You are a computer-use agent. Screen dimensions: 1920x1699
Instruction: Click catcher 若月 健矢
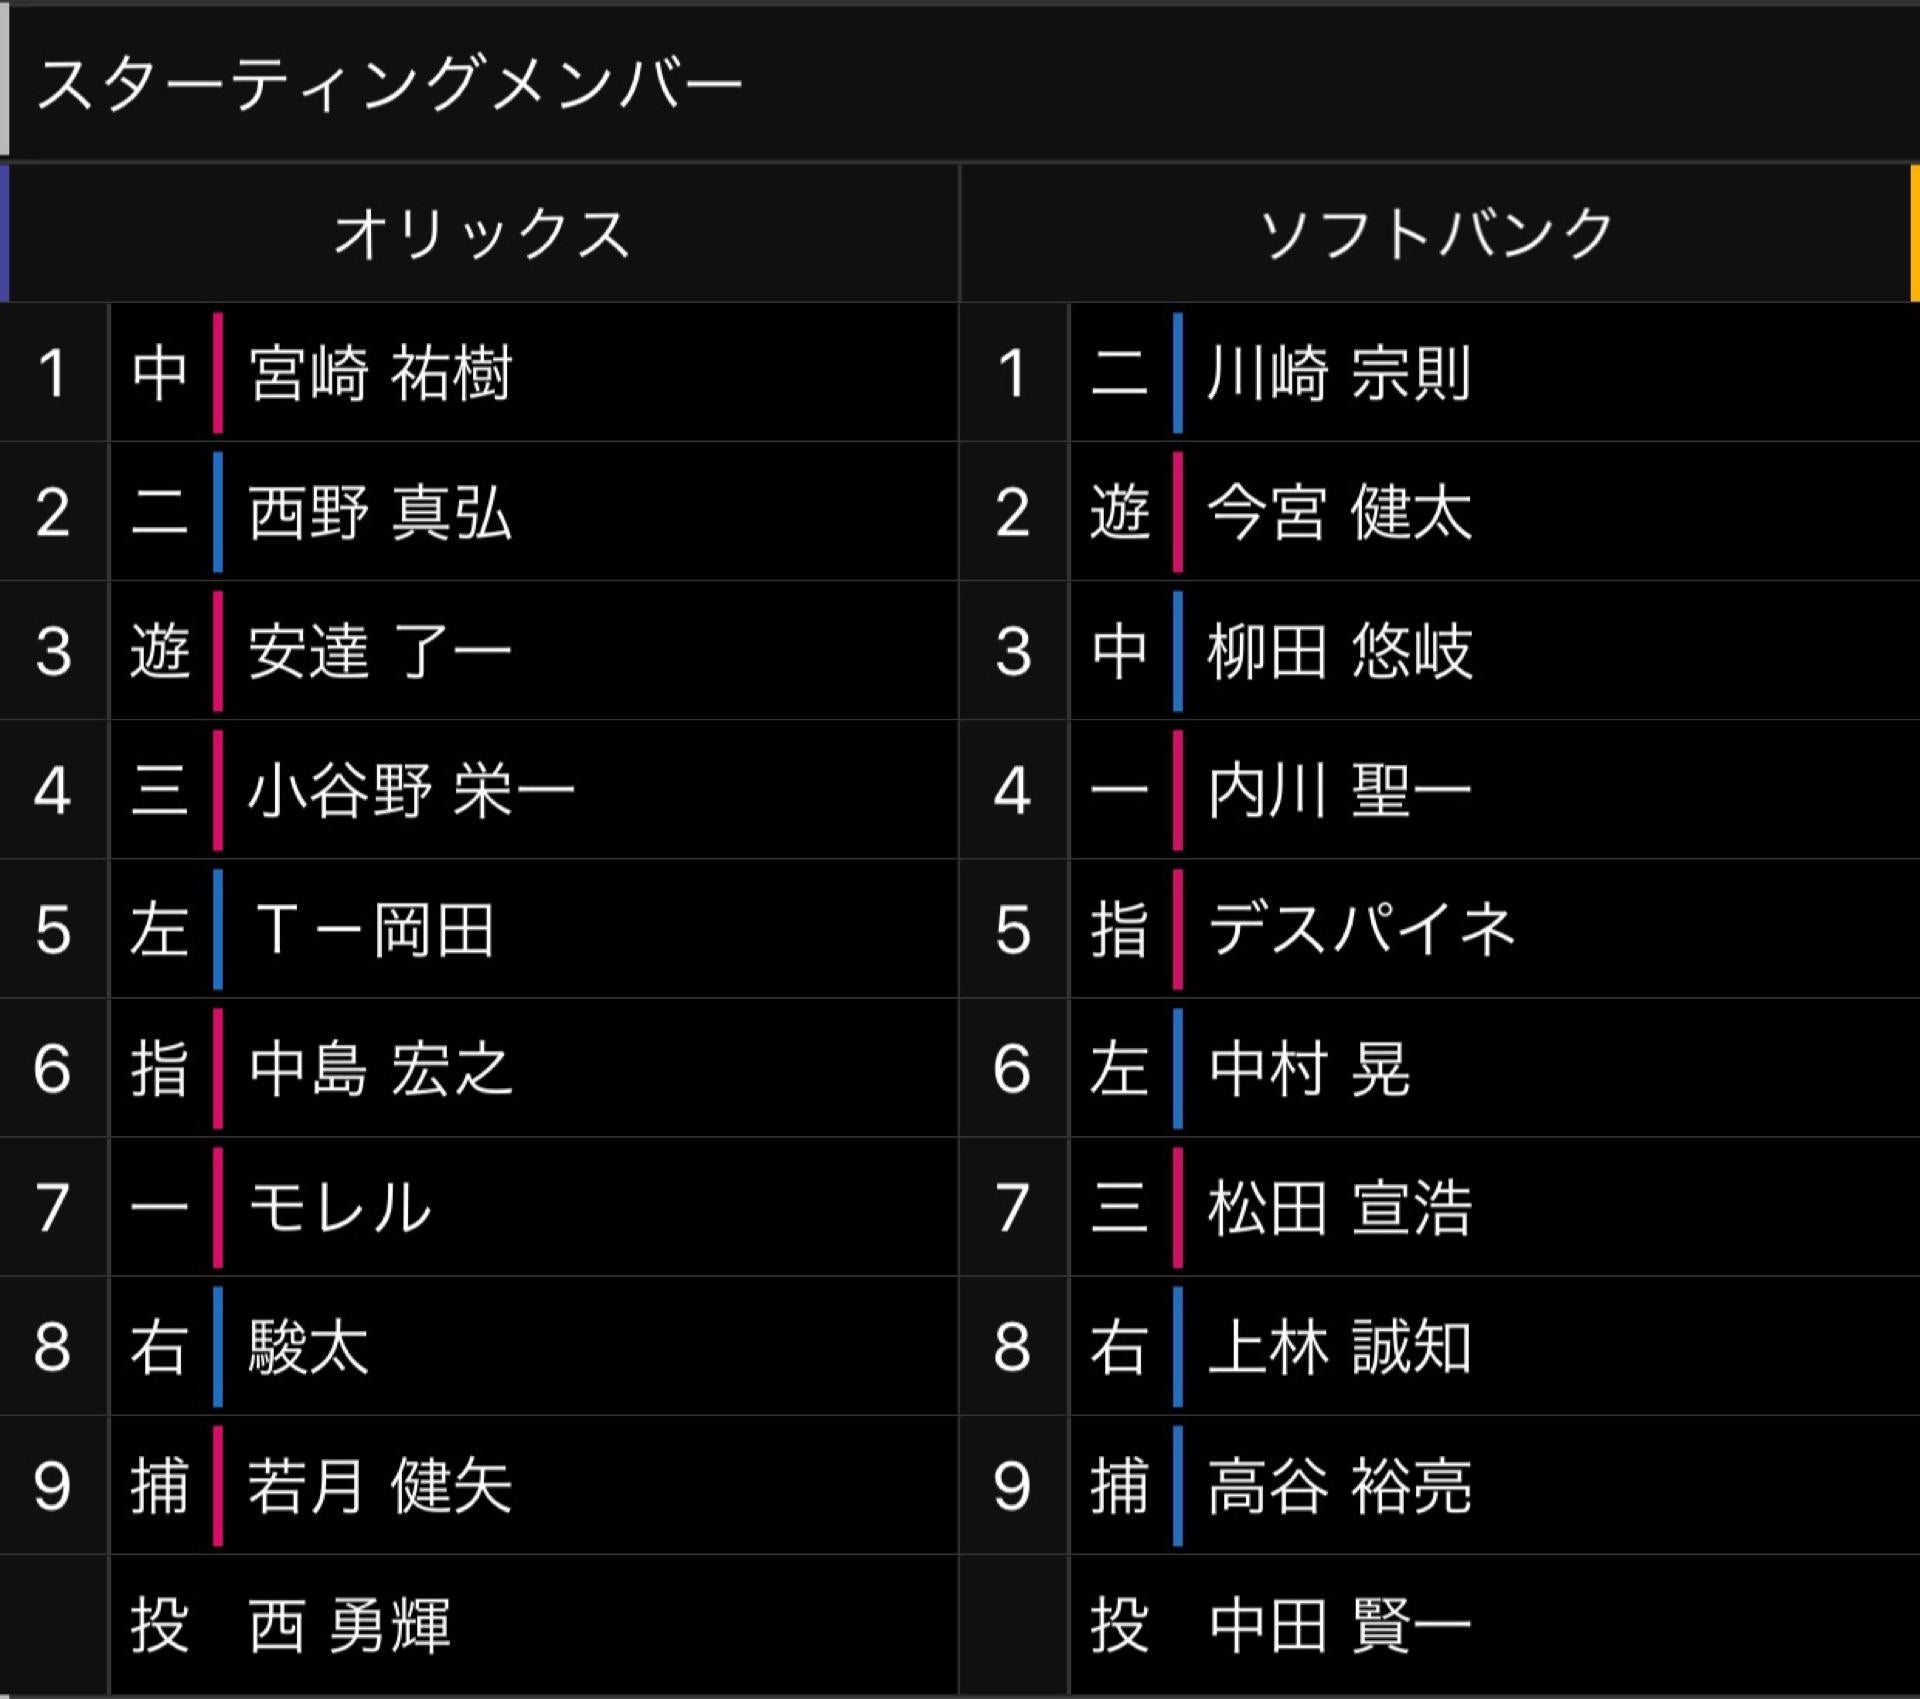click(x=380, y=1485)
